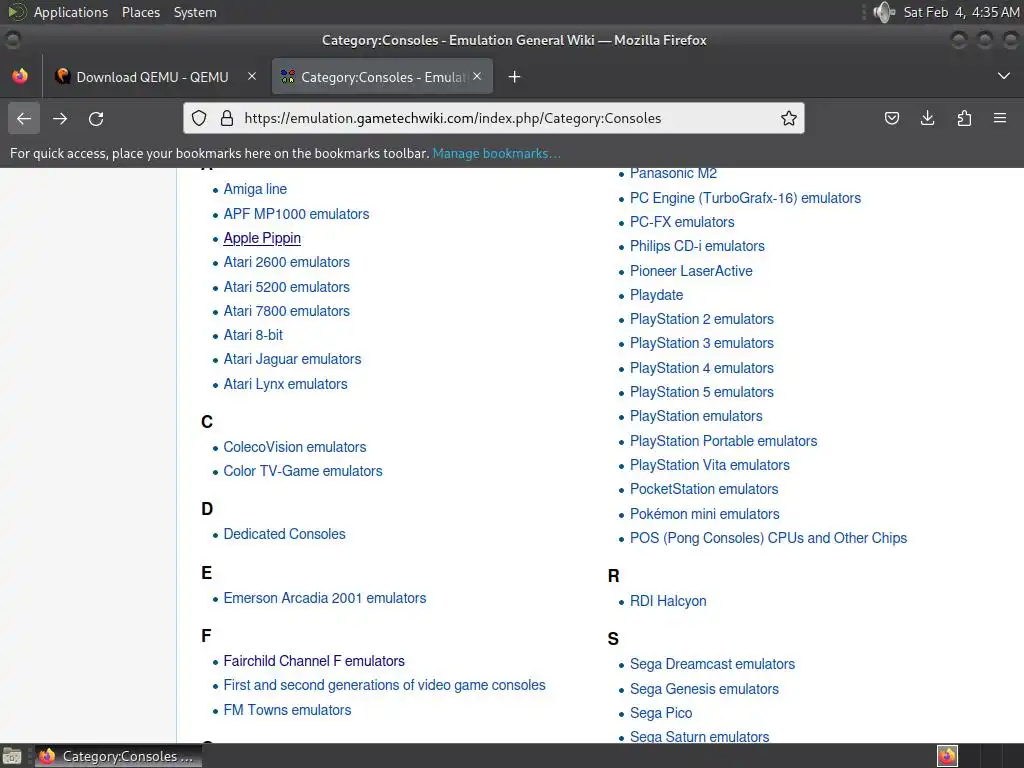The height and width of the screenshot is (768, 1024).
Task: Open Emerson Arcadia 2001 emulators link
Action: pos(325,598)
